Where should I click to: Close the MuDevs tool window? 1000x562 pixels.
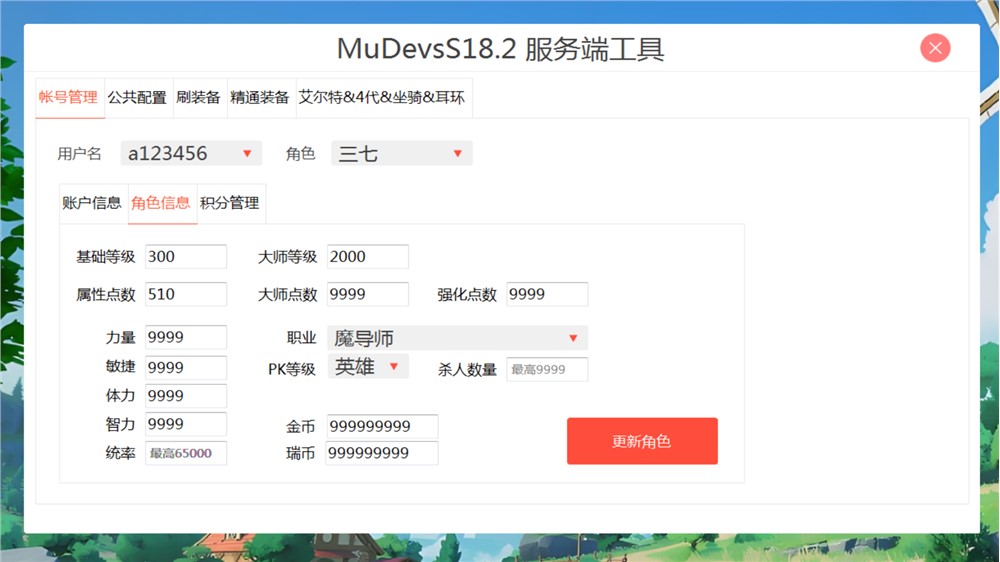935,48
